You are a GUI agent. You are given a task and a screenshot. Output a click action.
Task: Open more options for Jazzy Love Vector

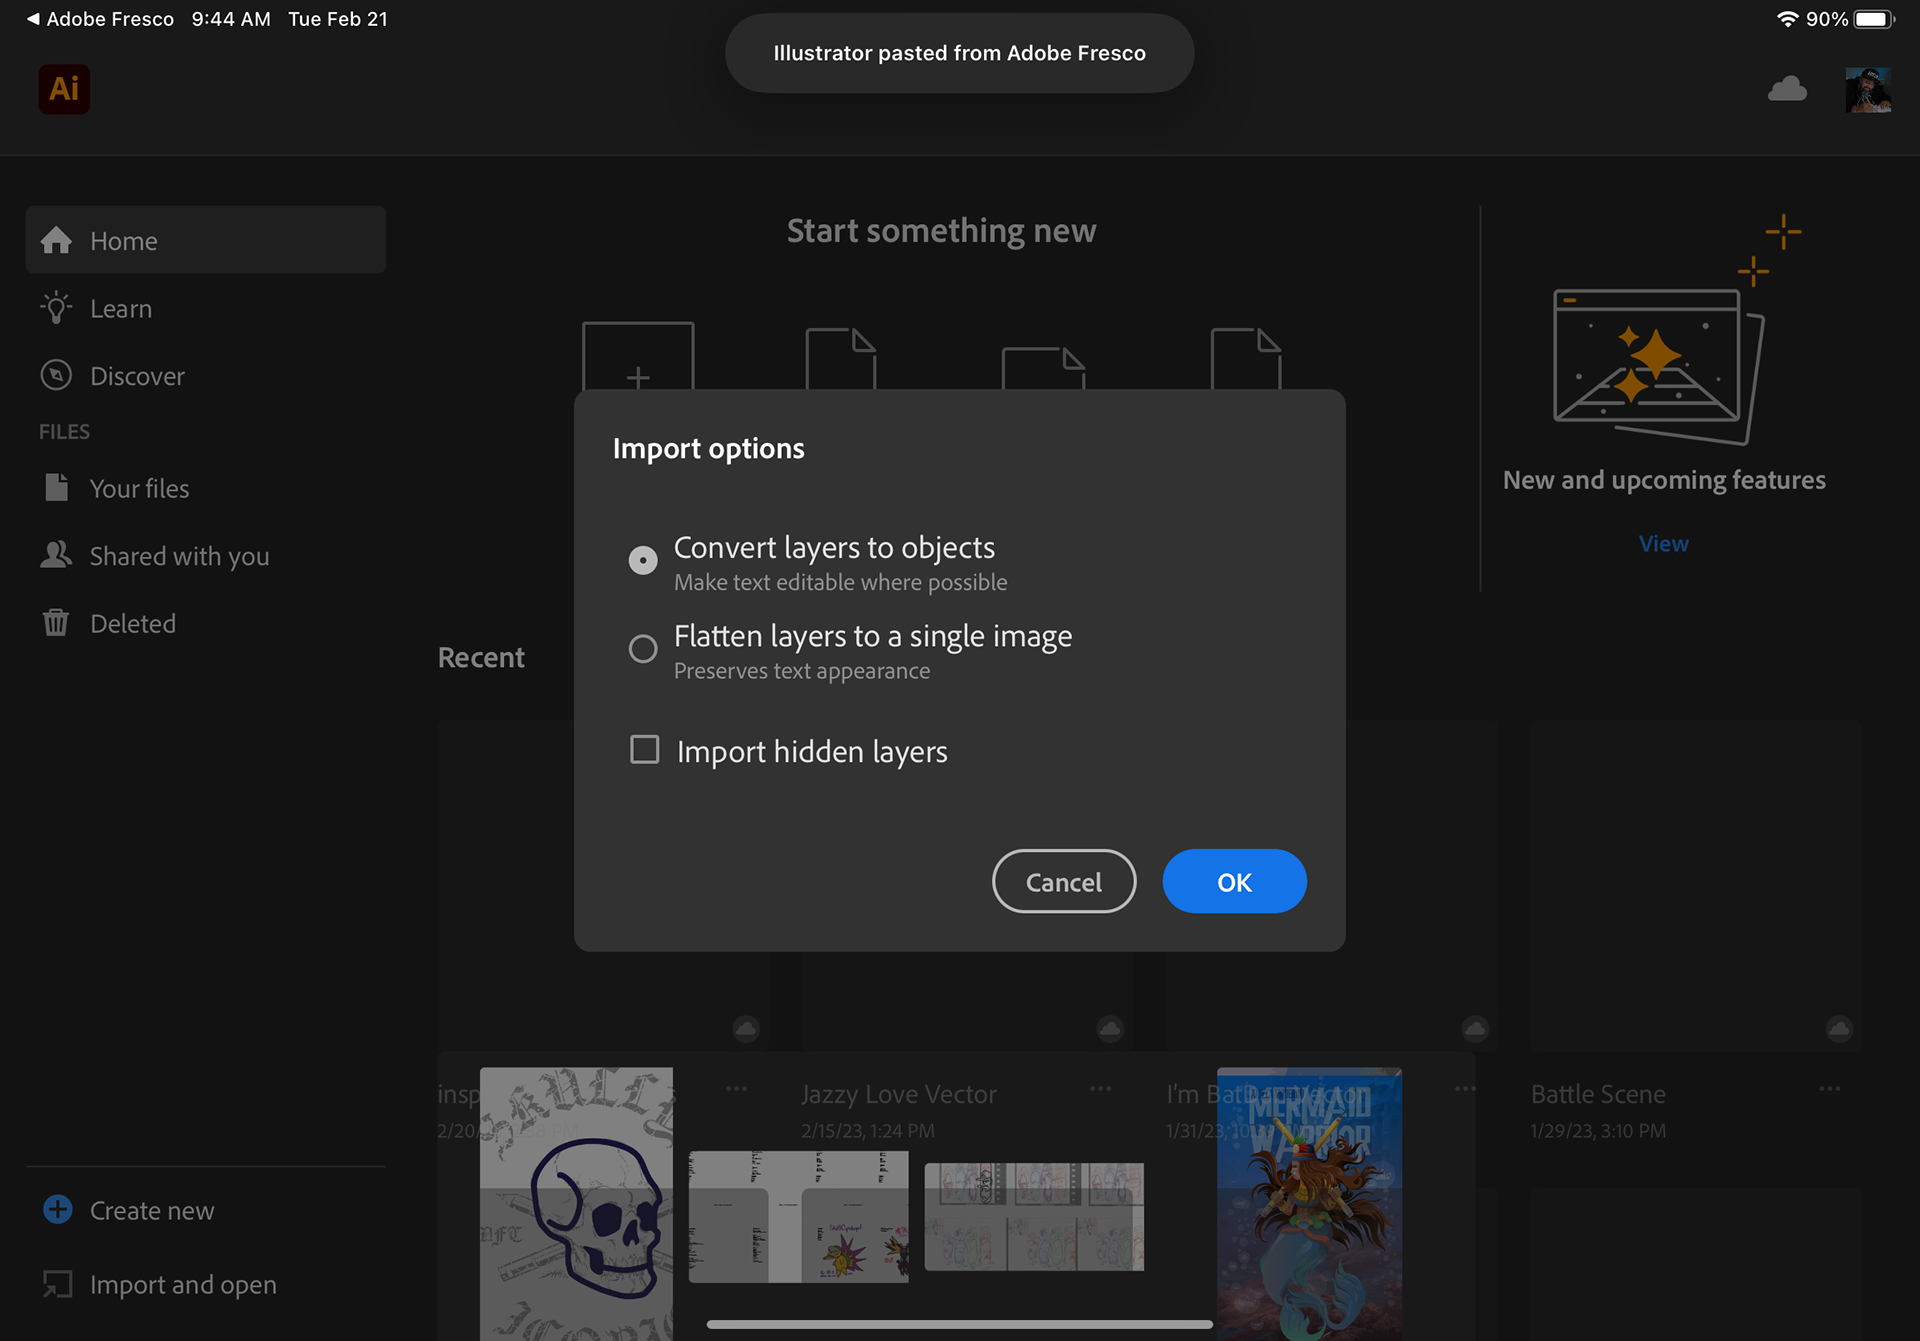[x=1100, y=1089]
